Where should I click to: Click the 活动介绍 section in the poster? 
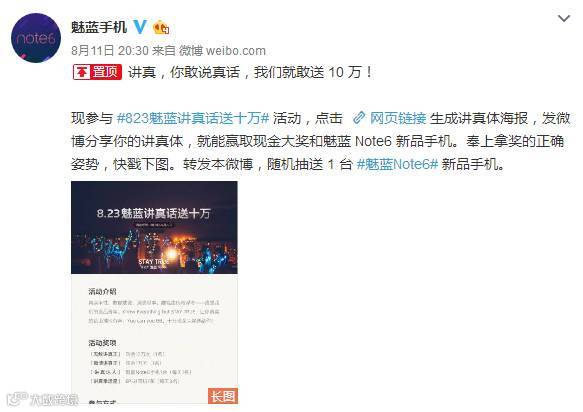(x=102, y=291)
